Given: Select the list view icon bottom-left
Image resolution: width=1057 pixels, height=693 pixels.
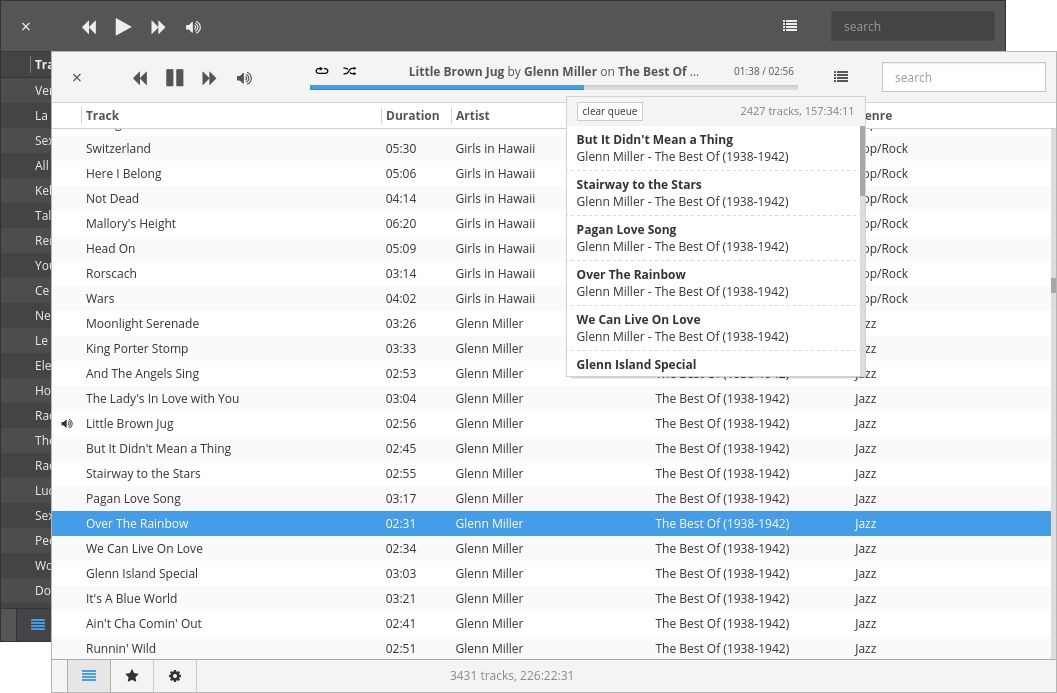Looking at the screenshot, I should click(88, 676).
